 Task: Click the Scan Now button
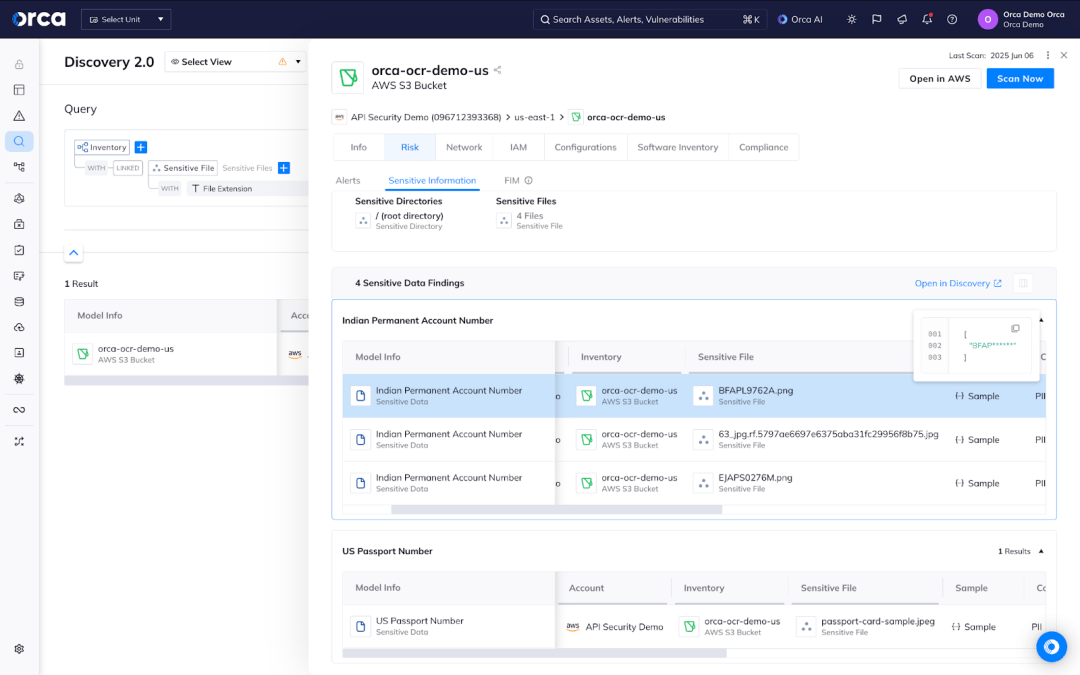click(x=1020, y=79)
